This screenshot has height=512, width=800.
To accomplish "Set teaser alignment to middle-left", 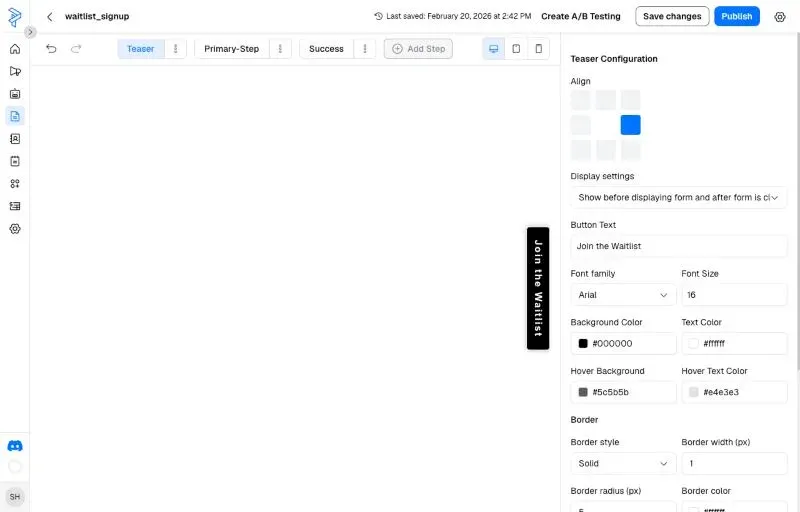I will pos(581,125).
